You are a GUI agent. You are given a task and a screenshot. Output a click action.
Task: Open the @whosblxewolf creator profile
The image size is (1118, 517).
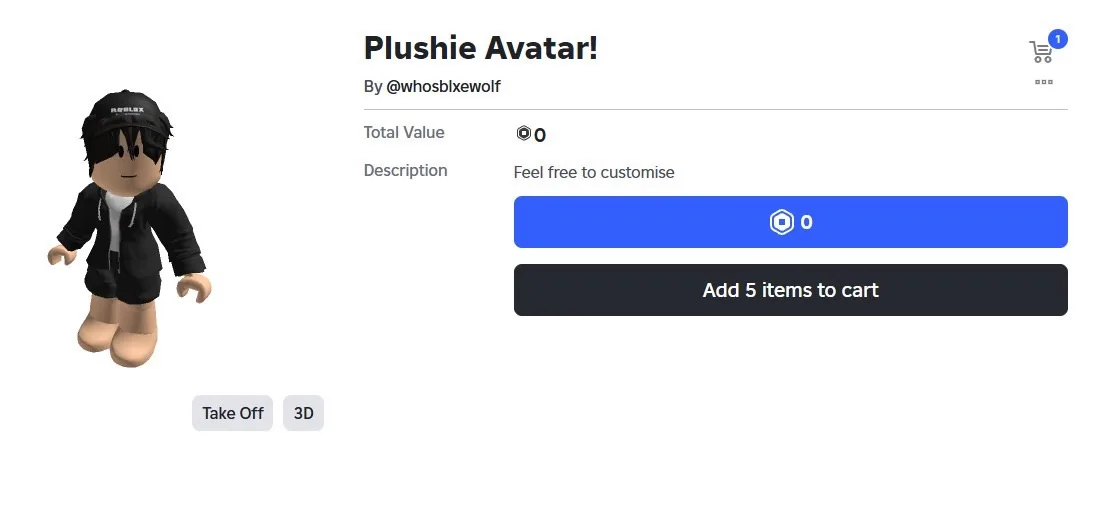coord(443,87)
